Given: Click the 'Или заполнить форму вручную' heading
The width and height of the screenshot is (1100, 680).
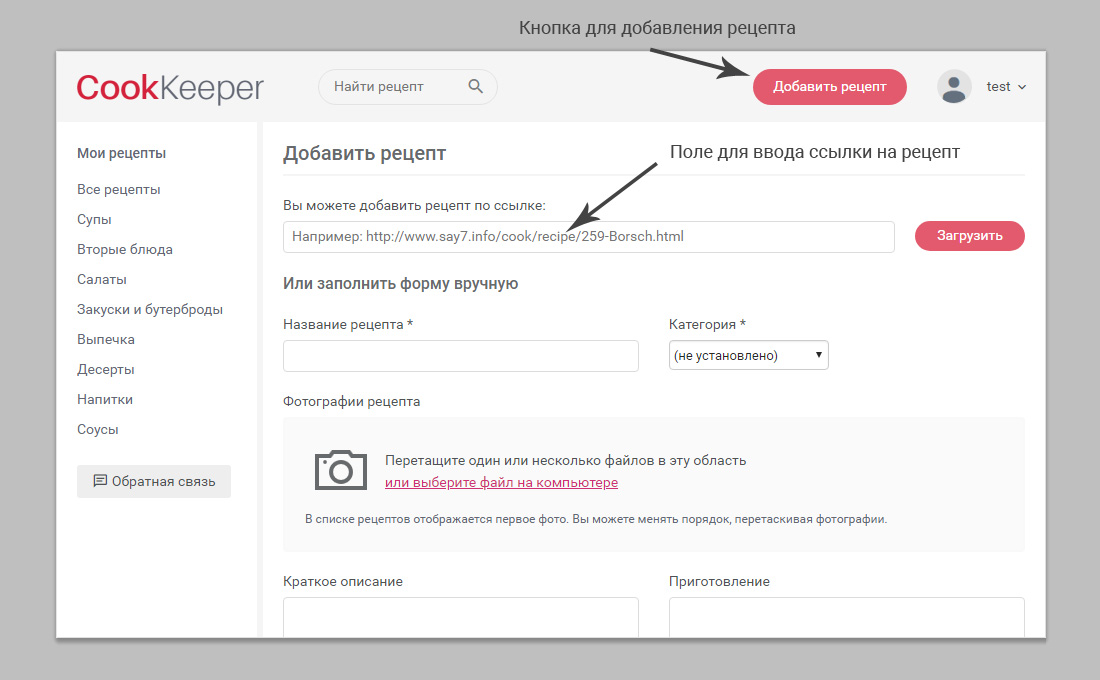Looking at the screenshot, I should pos(401,284).
